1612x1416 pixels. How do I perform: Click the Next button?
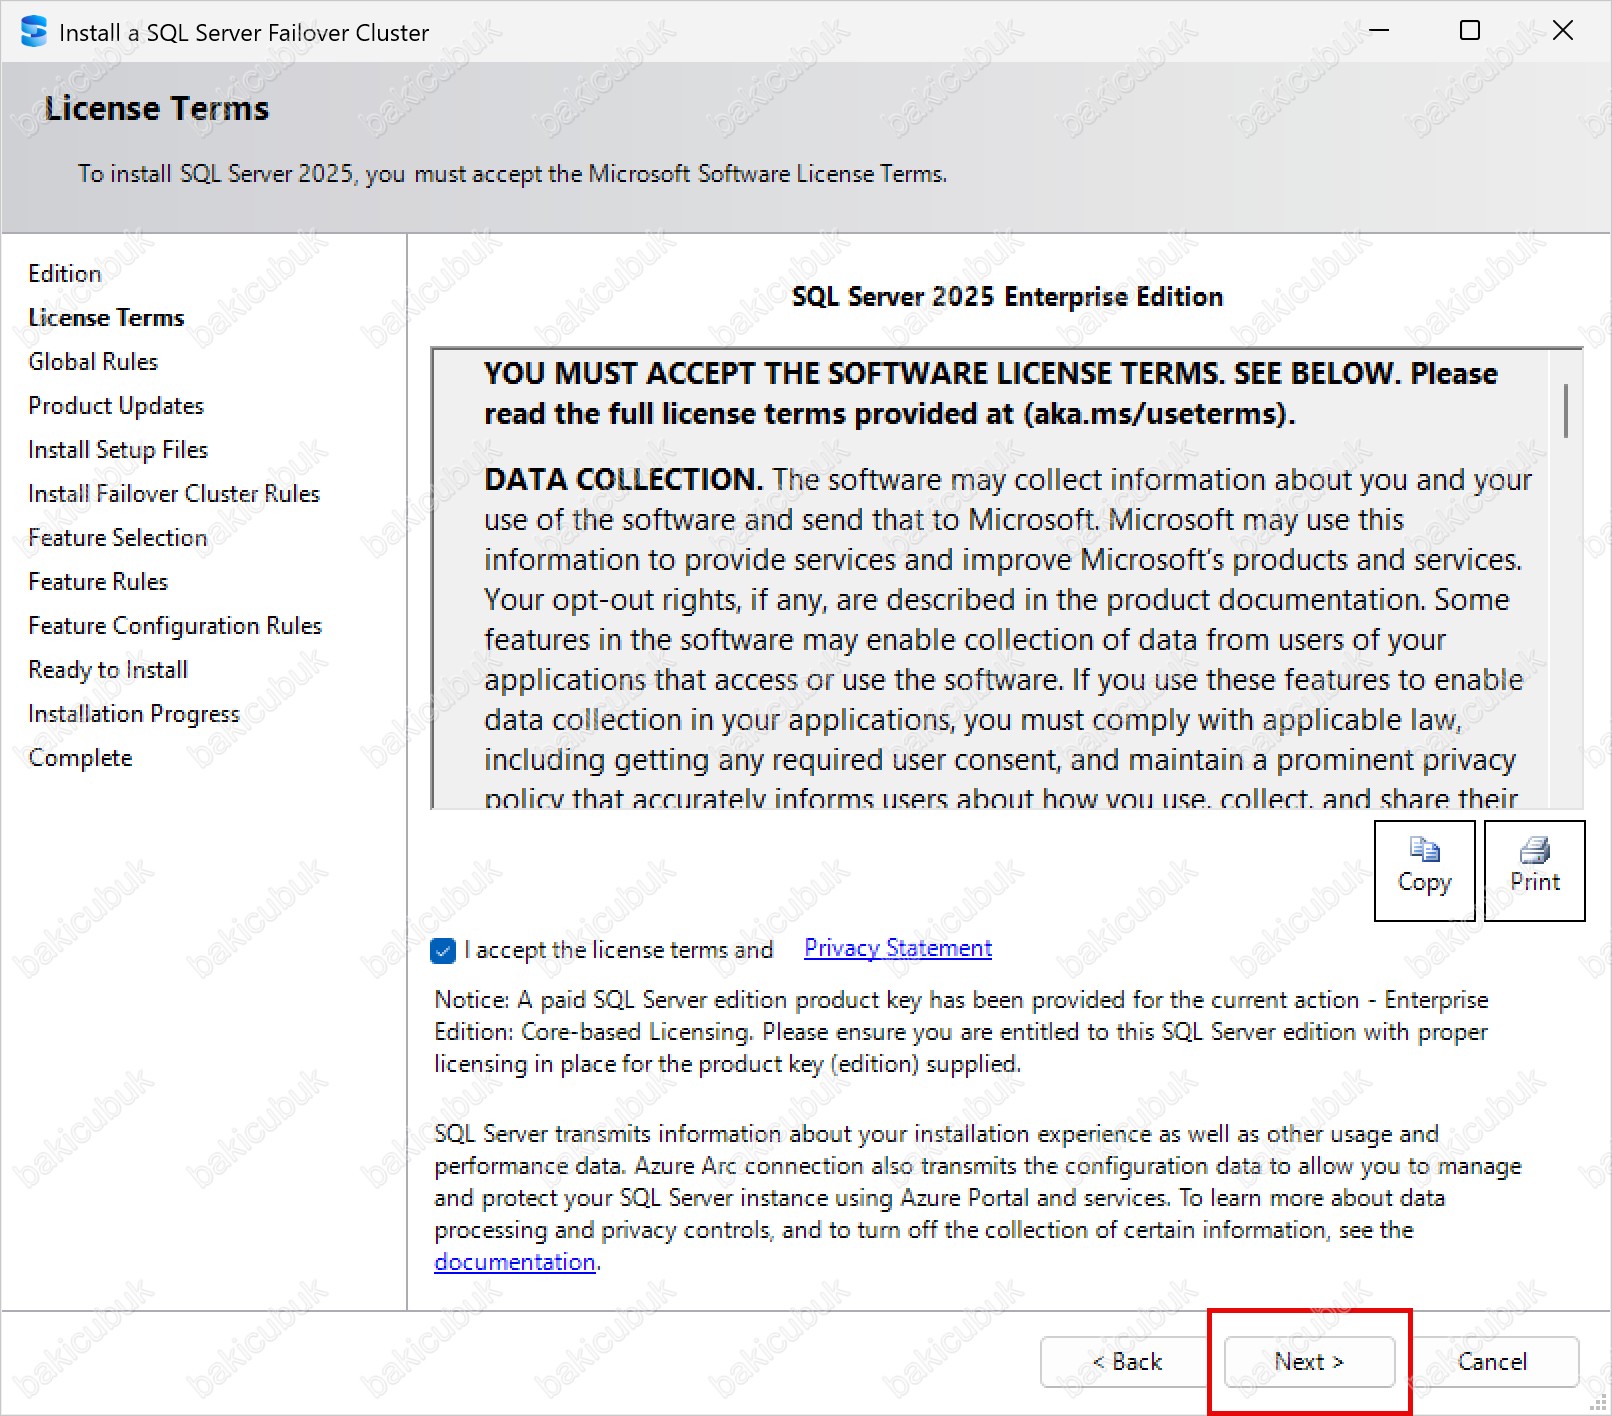1308,1362
